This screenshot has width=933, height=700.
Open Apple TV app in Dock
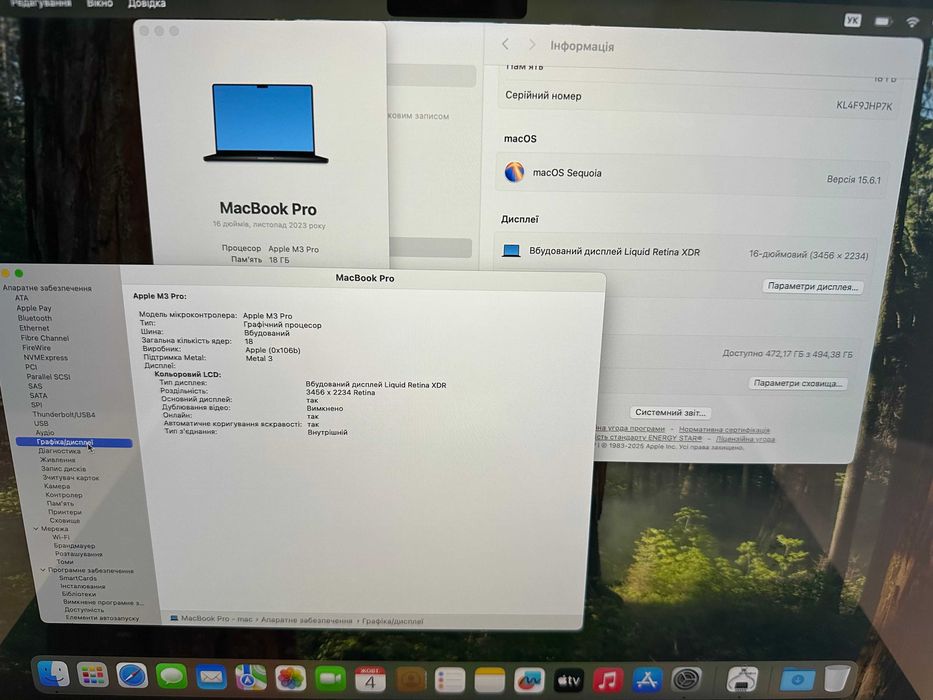click(568, 680)
